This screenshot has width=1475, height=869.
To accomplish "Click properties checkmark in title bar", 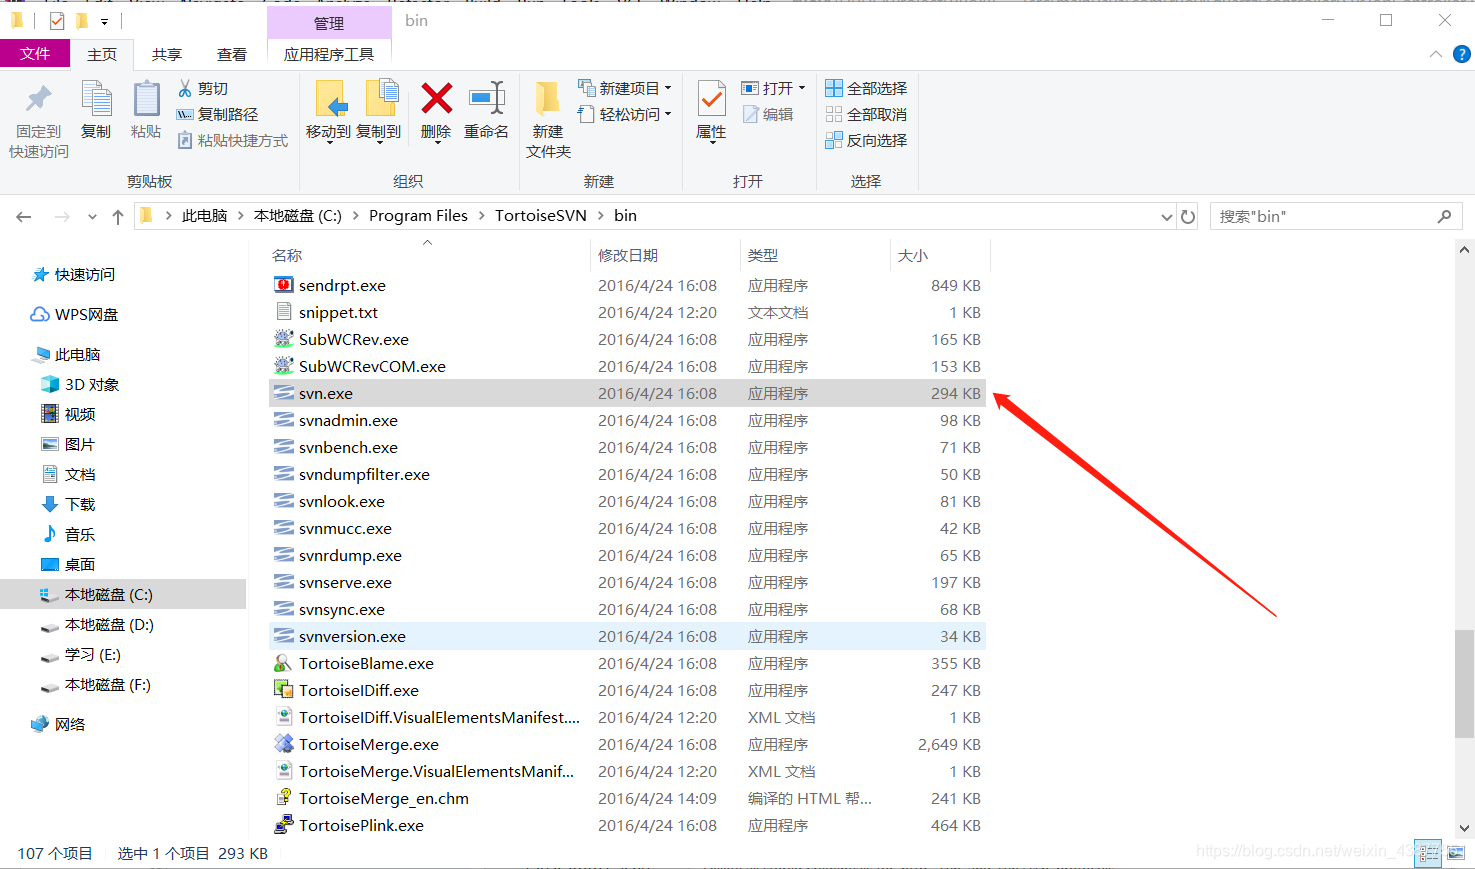I will [x=57, y=20].
